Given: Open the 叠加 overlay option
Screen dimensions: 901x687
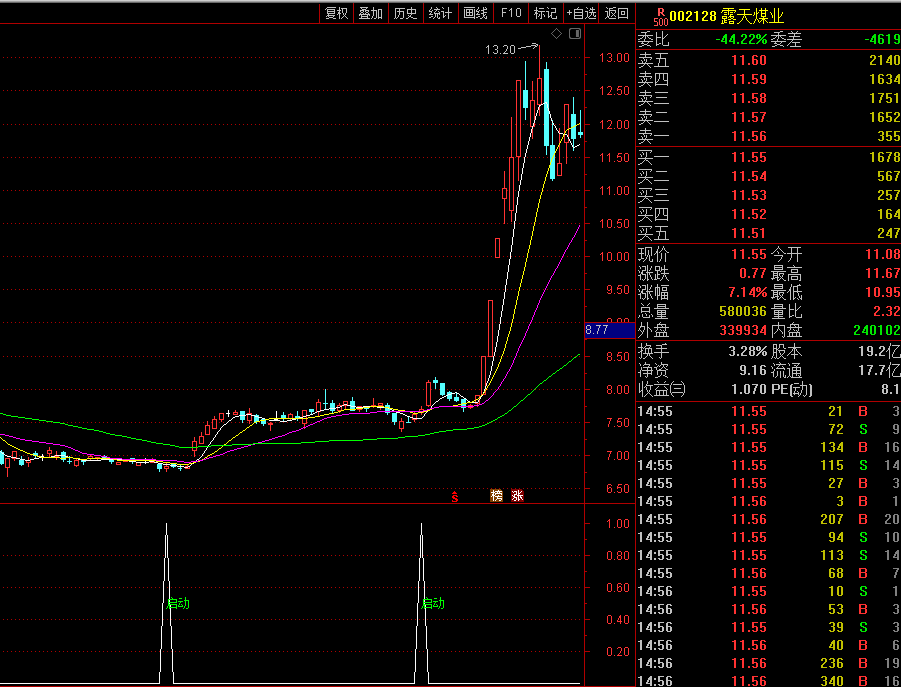Looking at the screenshot, I should (x=371, y=13).
